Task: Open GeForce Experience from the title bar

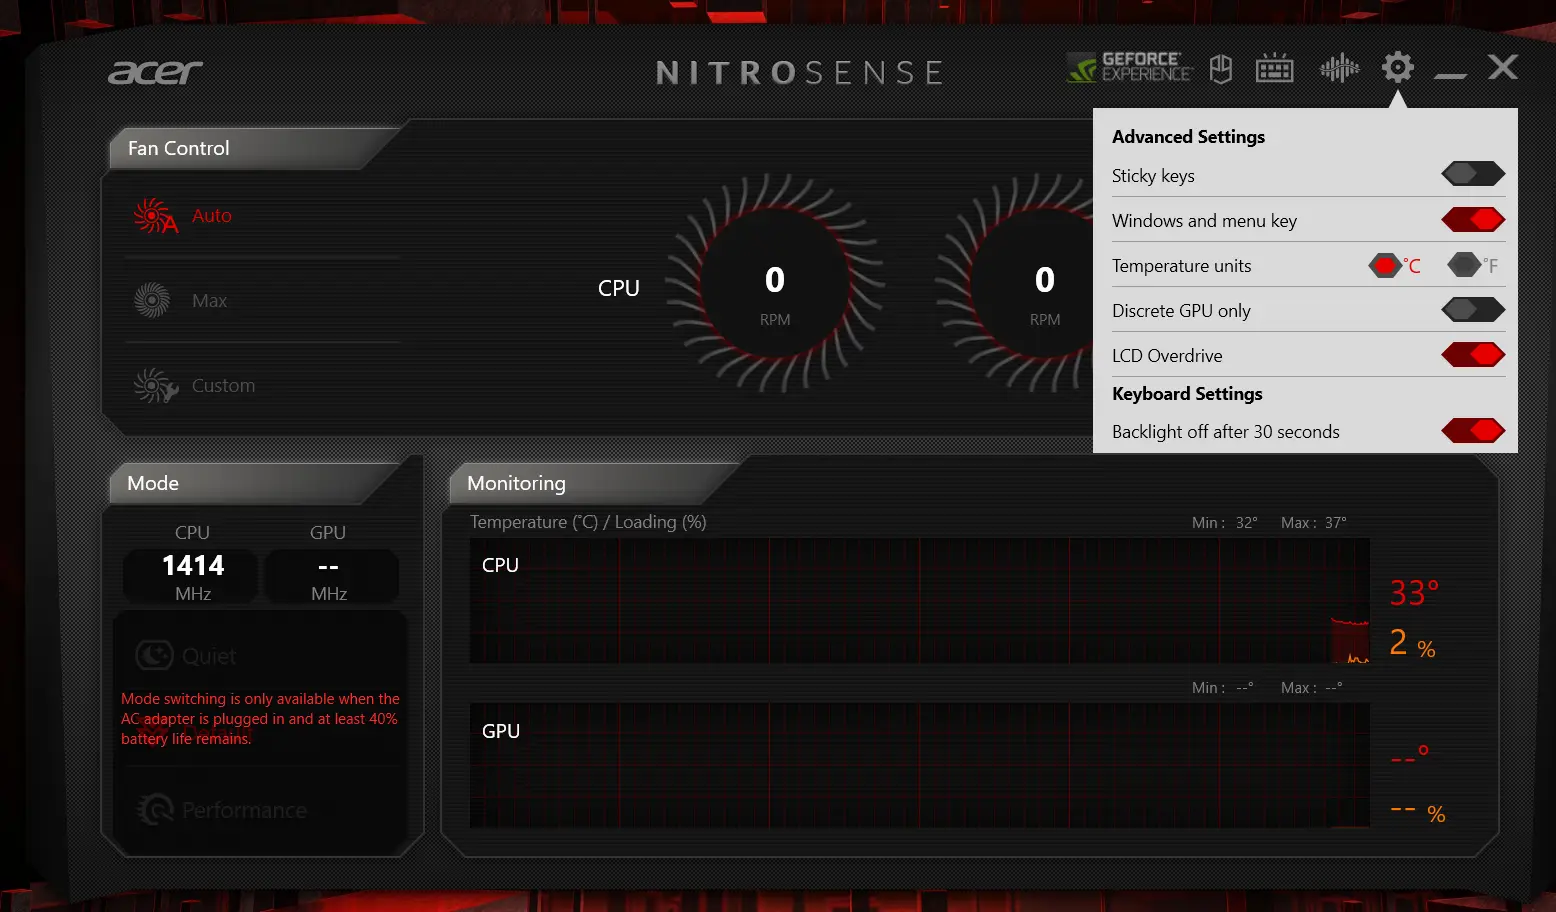Action: coord(1129,68)
